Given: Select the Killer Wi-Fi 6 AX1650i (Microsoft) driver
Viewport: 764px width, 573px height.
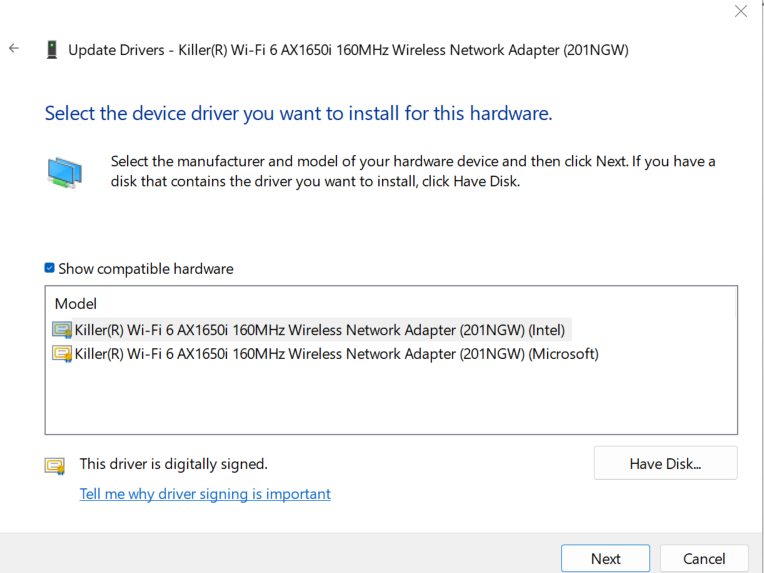Looking at the screenshot, I should 336,353.
